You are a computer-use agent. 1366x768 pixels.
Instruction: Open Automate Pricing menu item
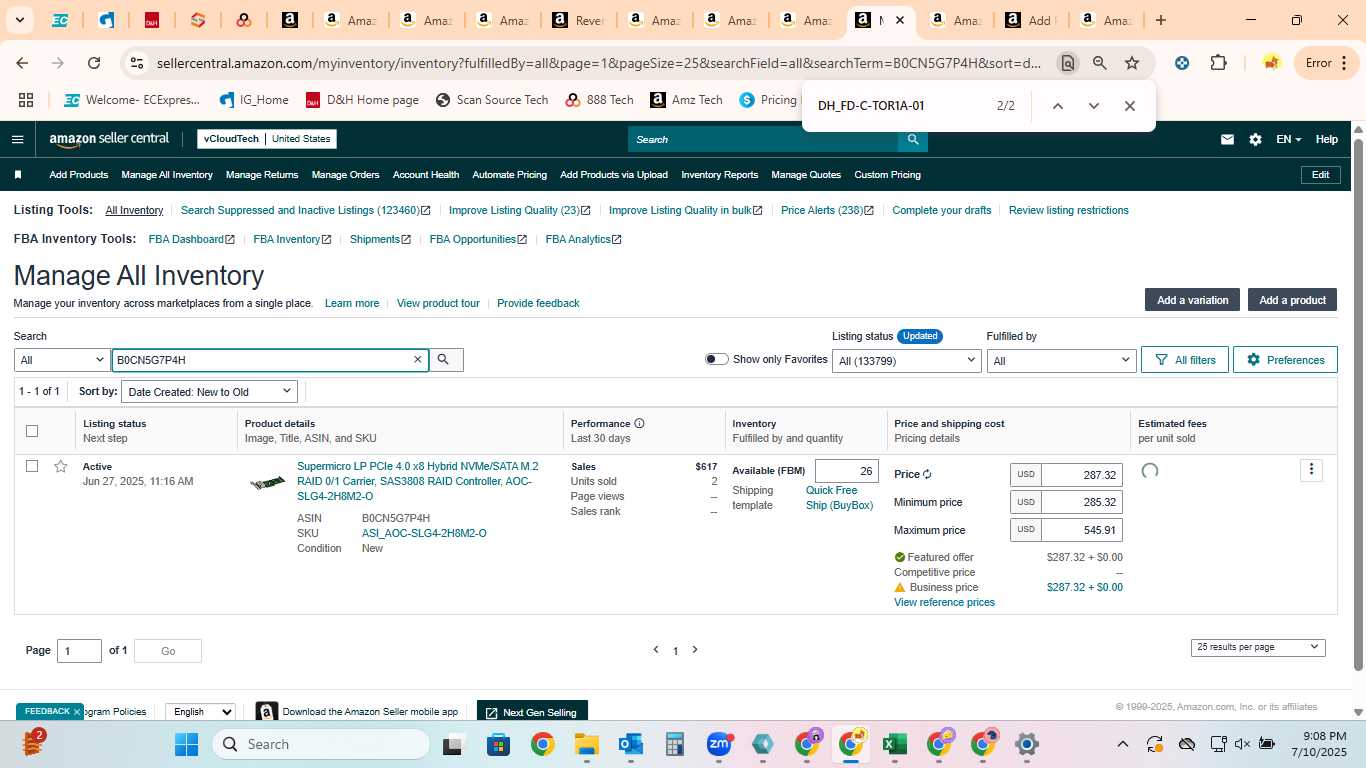point(509,175)
